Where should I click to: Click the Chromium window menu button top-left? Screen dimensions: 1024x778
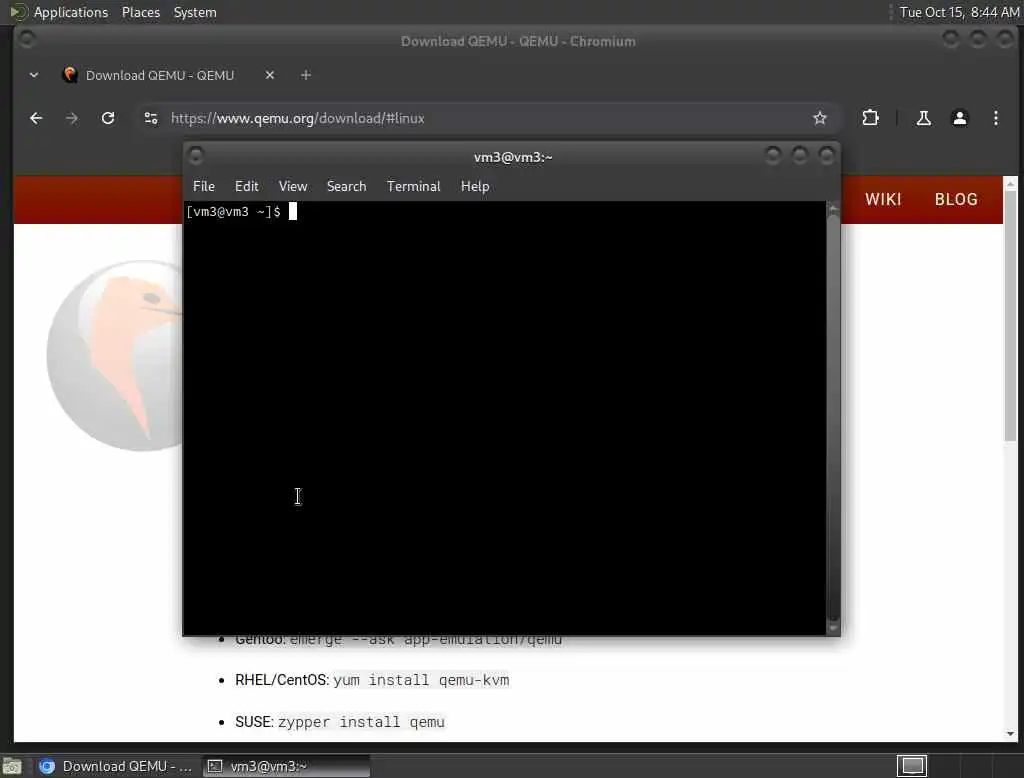[27, 40]
